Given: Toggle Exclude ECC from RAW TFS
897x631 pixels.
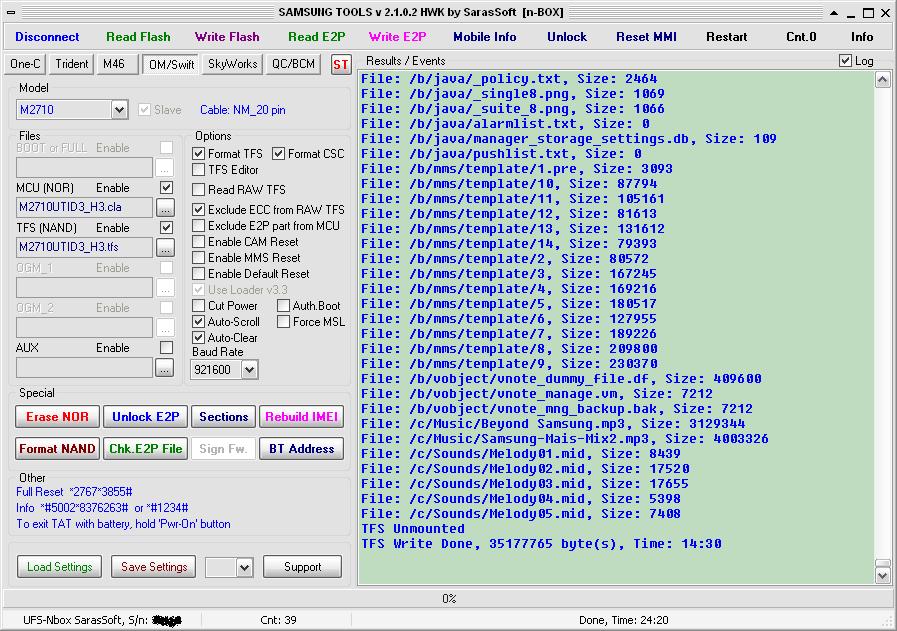Looking at the screenshot, I should tap(199, 209).
